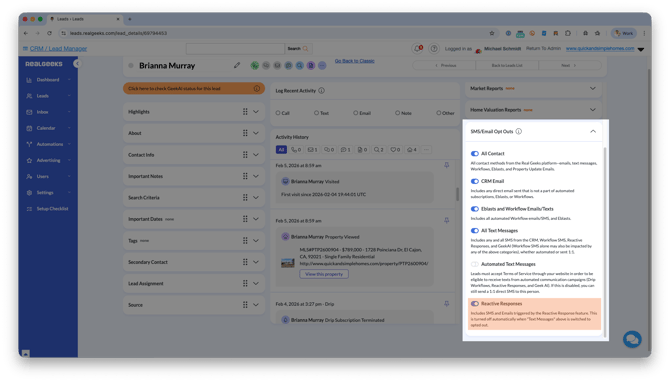Bookmark this page with the star icon
Viewport: 670px width, 382px height.
pos(491,33)
